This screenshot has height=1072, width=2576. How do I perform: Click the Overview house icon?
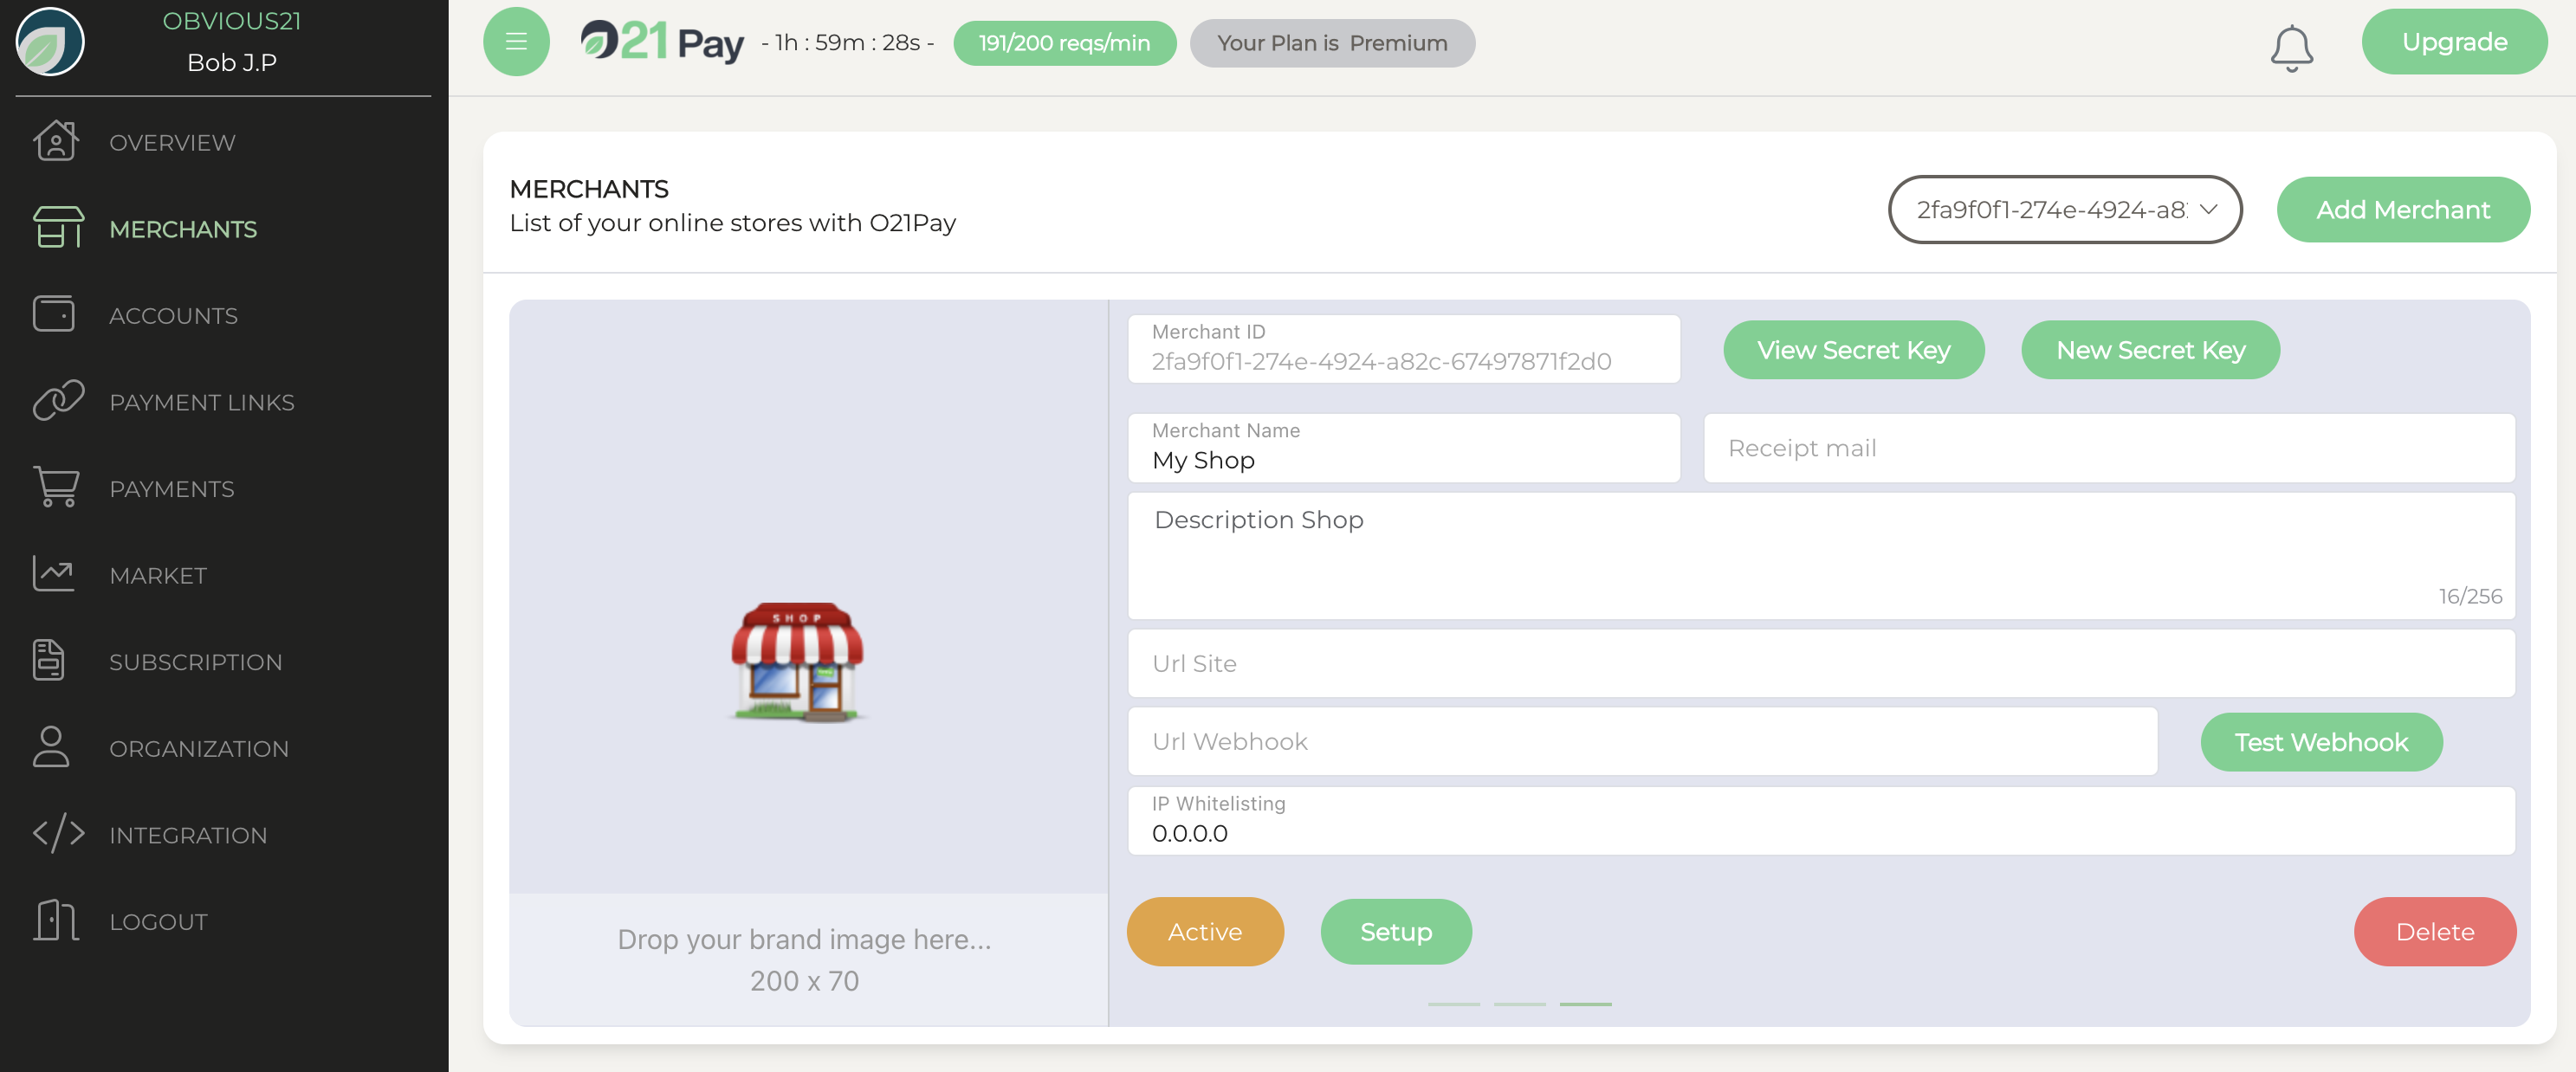point(56,141)
